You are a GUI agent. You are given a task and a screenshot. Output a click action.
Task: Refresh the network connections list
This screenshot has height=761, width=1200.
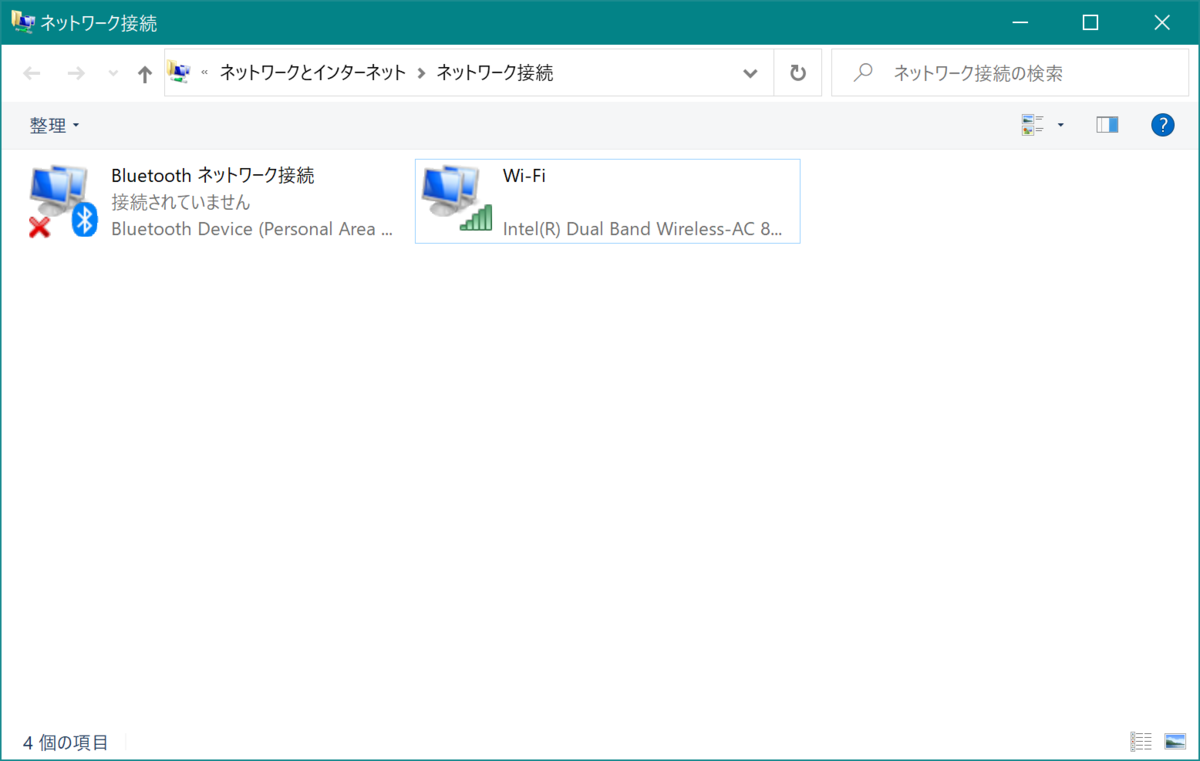(798, 73)
